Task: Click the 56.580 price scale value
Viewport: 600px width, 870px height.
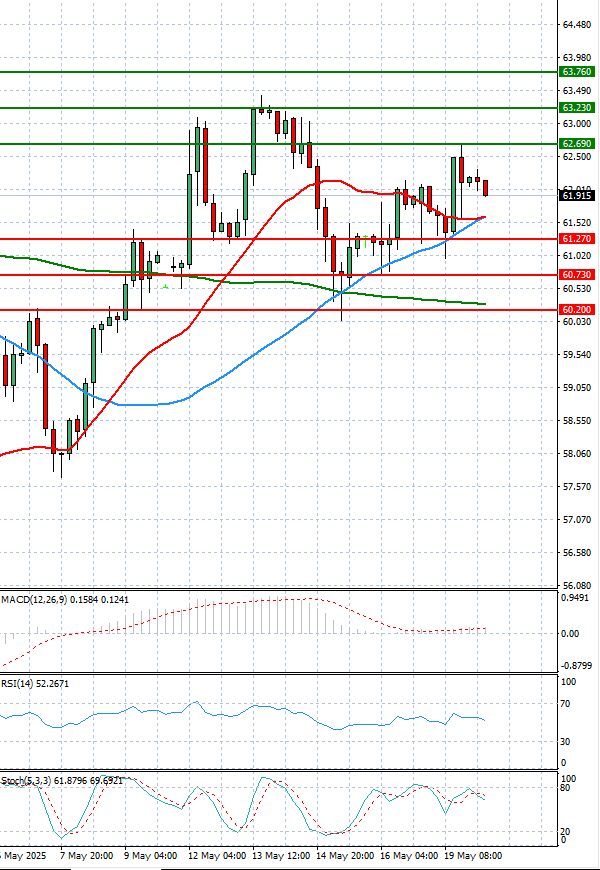Action: [576, 553]
